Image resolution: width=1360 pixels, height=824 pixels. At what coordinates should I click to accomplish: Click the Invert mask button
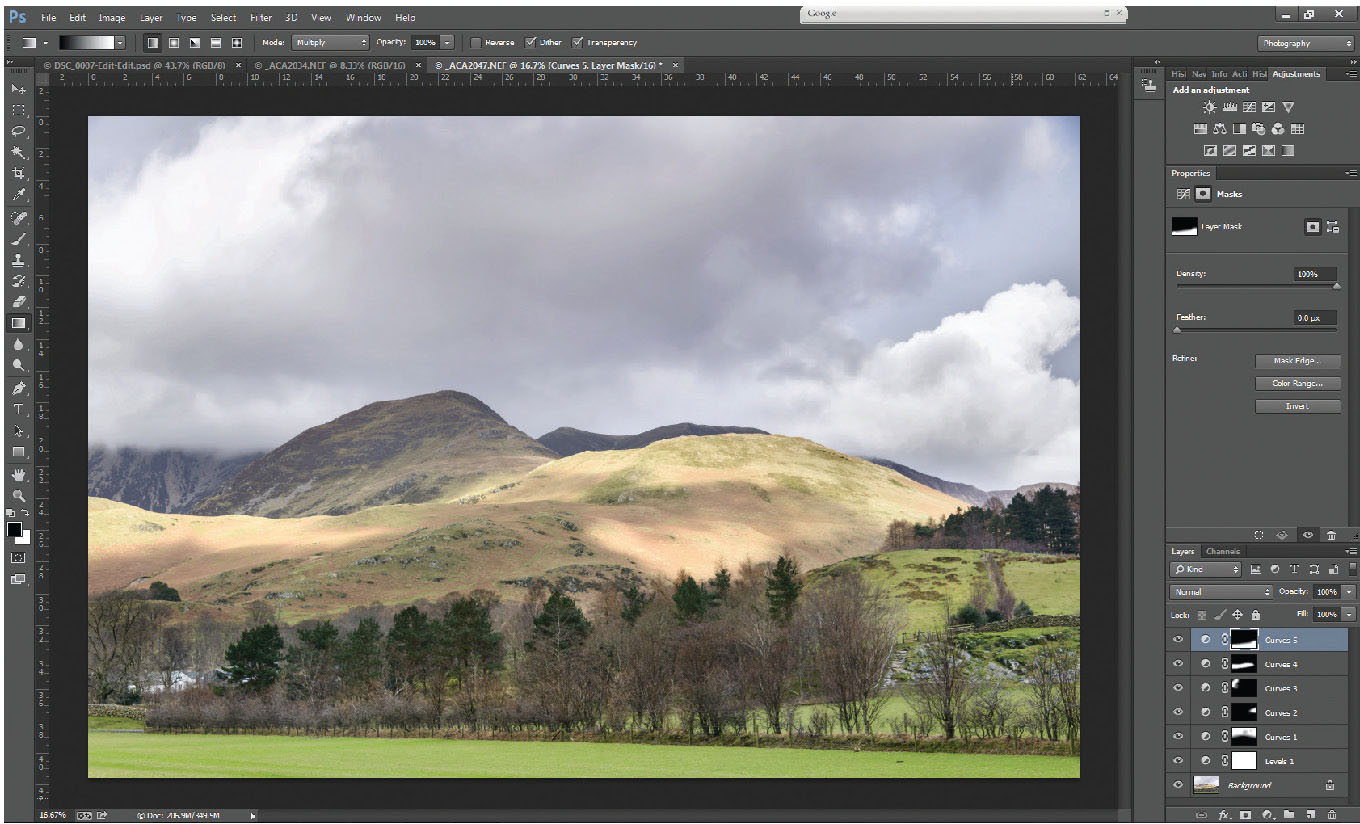click(1297, 406)
